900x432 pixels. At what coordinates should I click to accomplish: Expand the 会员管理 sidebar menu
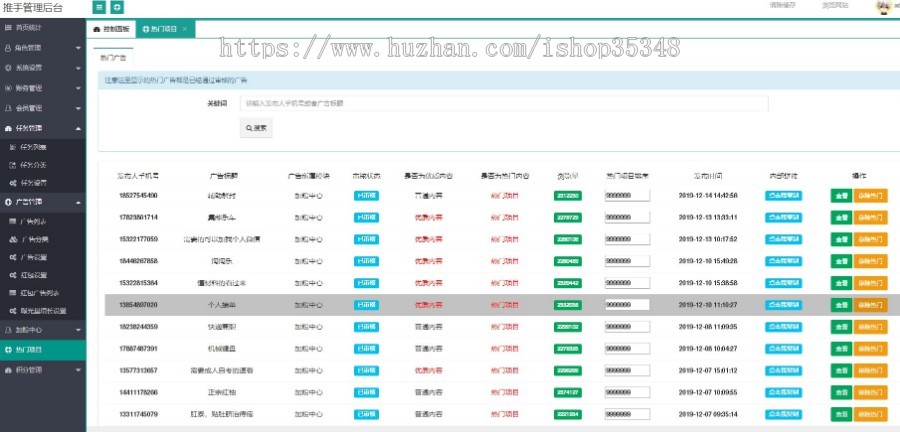click(x=42, y=108)
